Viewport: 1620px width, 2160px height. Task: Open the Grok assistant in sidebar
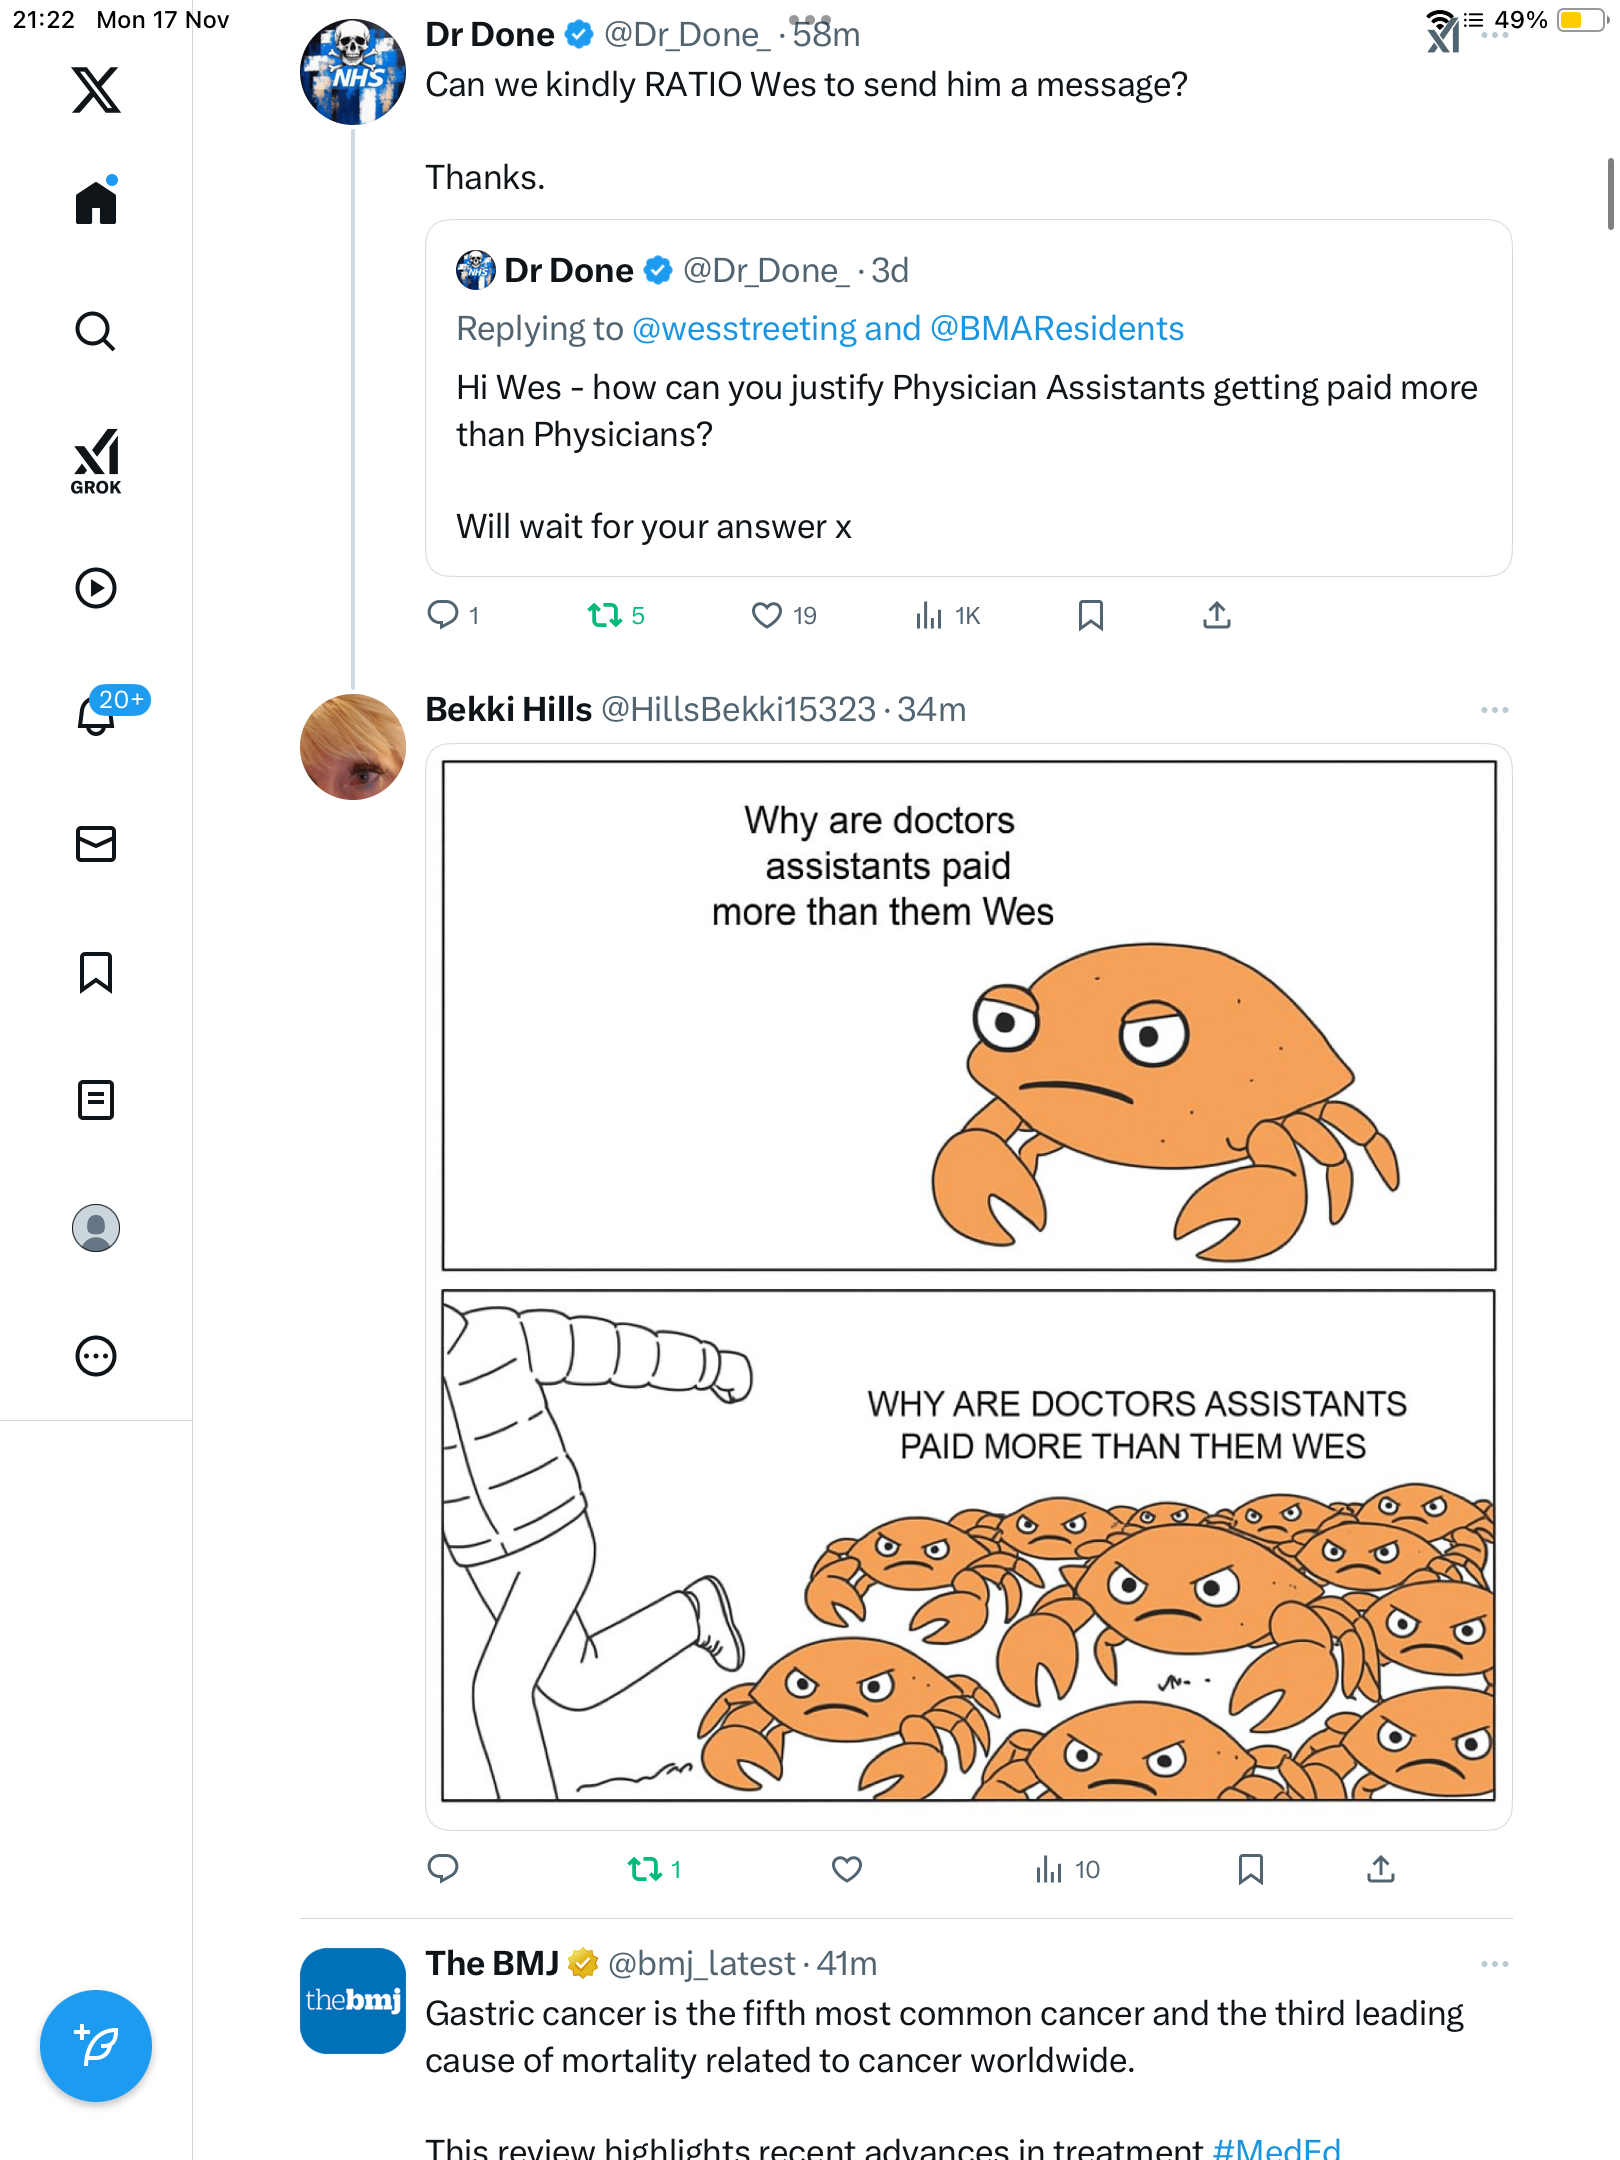click(x=96, y=462)
